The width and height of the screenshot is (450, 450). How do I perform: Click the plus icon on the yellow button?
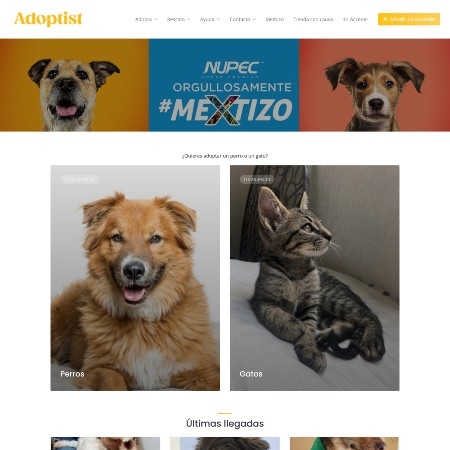385,19
